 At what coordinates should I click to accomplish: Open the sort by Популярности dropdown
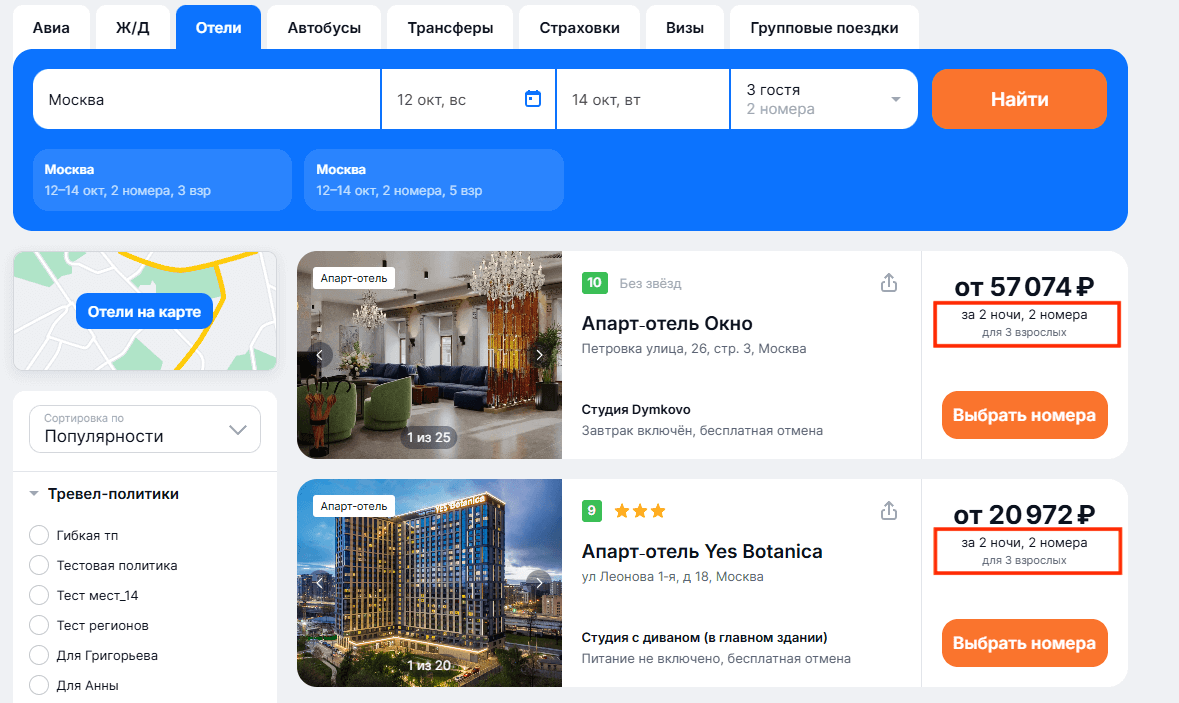[145, 429]
